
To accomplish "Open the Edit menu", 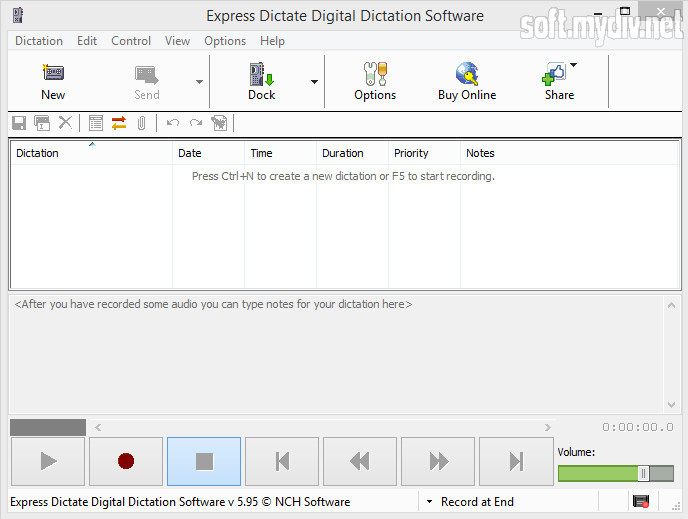I will click(x=87, y=41).
